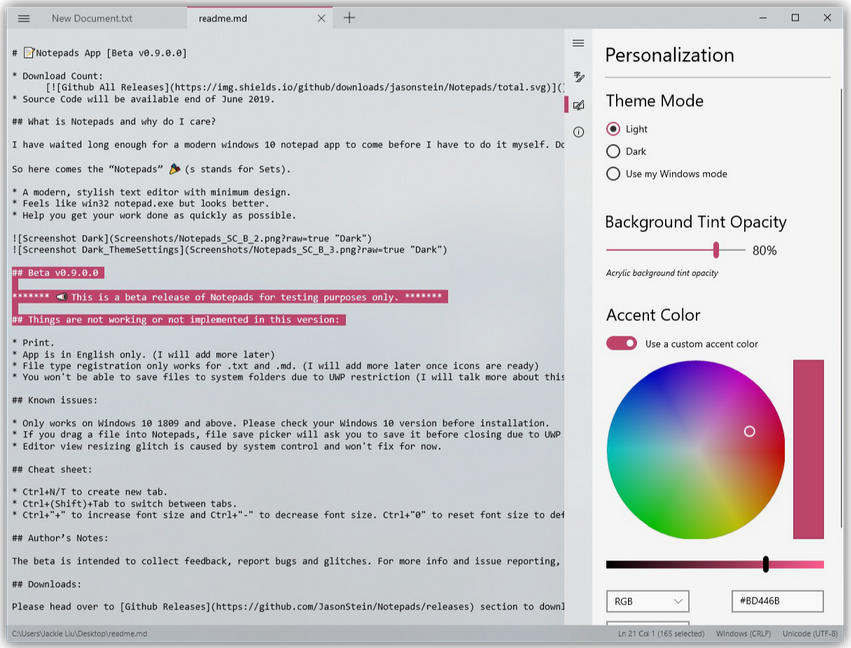Image resolution: width=851 pixels, height=648 pixels.
Task: Minimize the Notepads window
Action: click(x=763, y=18)
